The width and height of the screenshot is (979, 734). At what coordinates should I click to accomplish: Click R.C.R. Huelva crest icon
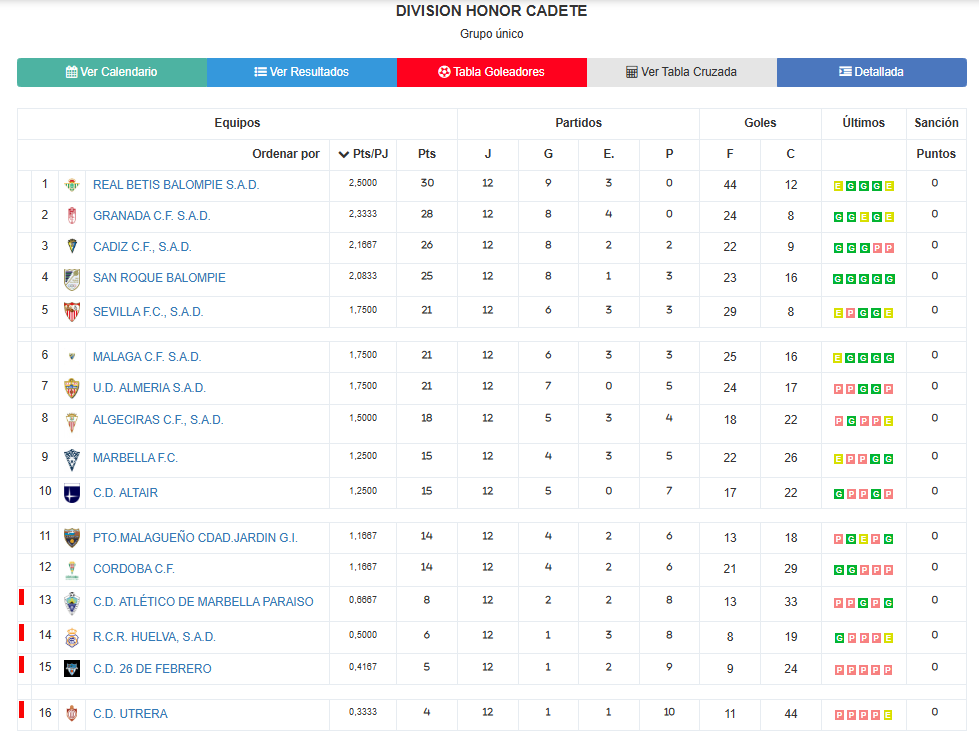(72, 637)
